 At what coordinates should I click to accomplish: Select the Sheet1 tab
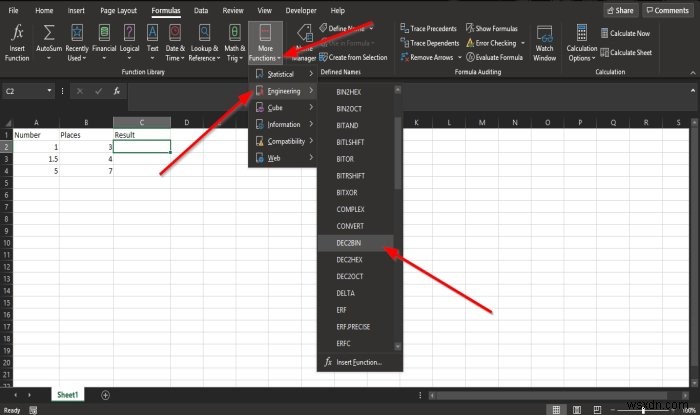[68, 395]
